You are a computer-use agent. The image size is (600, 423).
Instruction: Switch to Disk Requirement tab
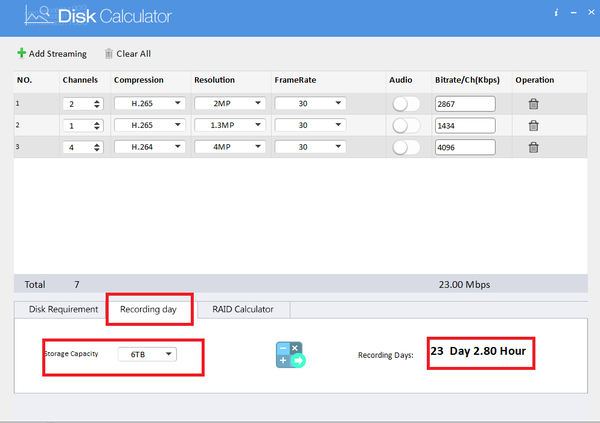click(x=64, y=309)
